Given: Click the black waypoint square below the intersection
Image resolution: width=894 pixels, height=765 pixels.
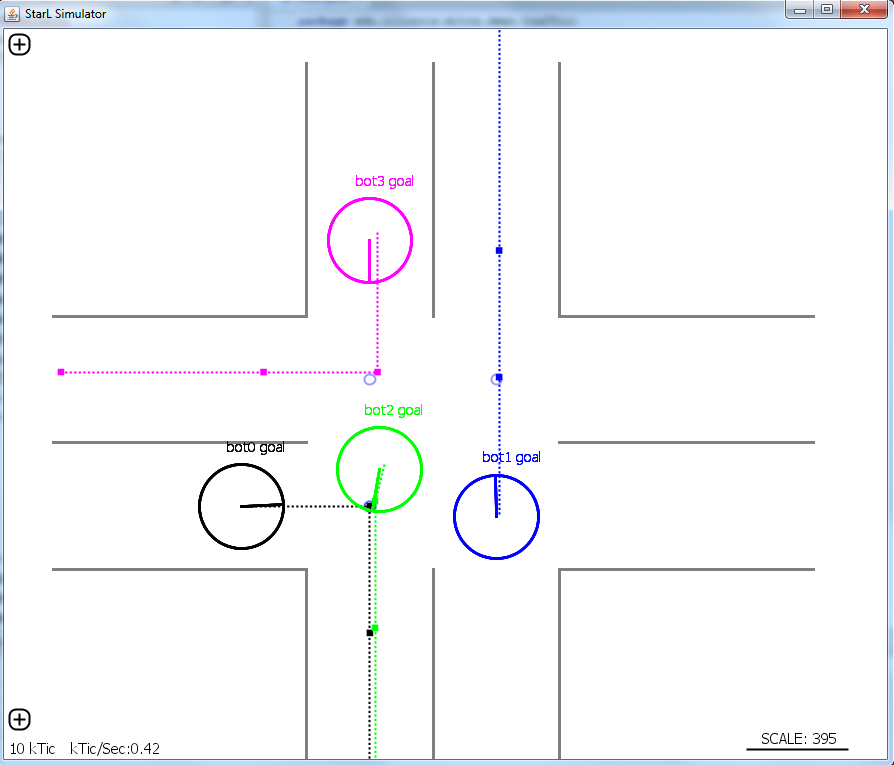Looking at the screenshot, I should 369,633.
